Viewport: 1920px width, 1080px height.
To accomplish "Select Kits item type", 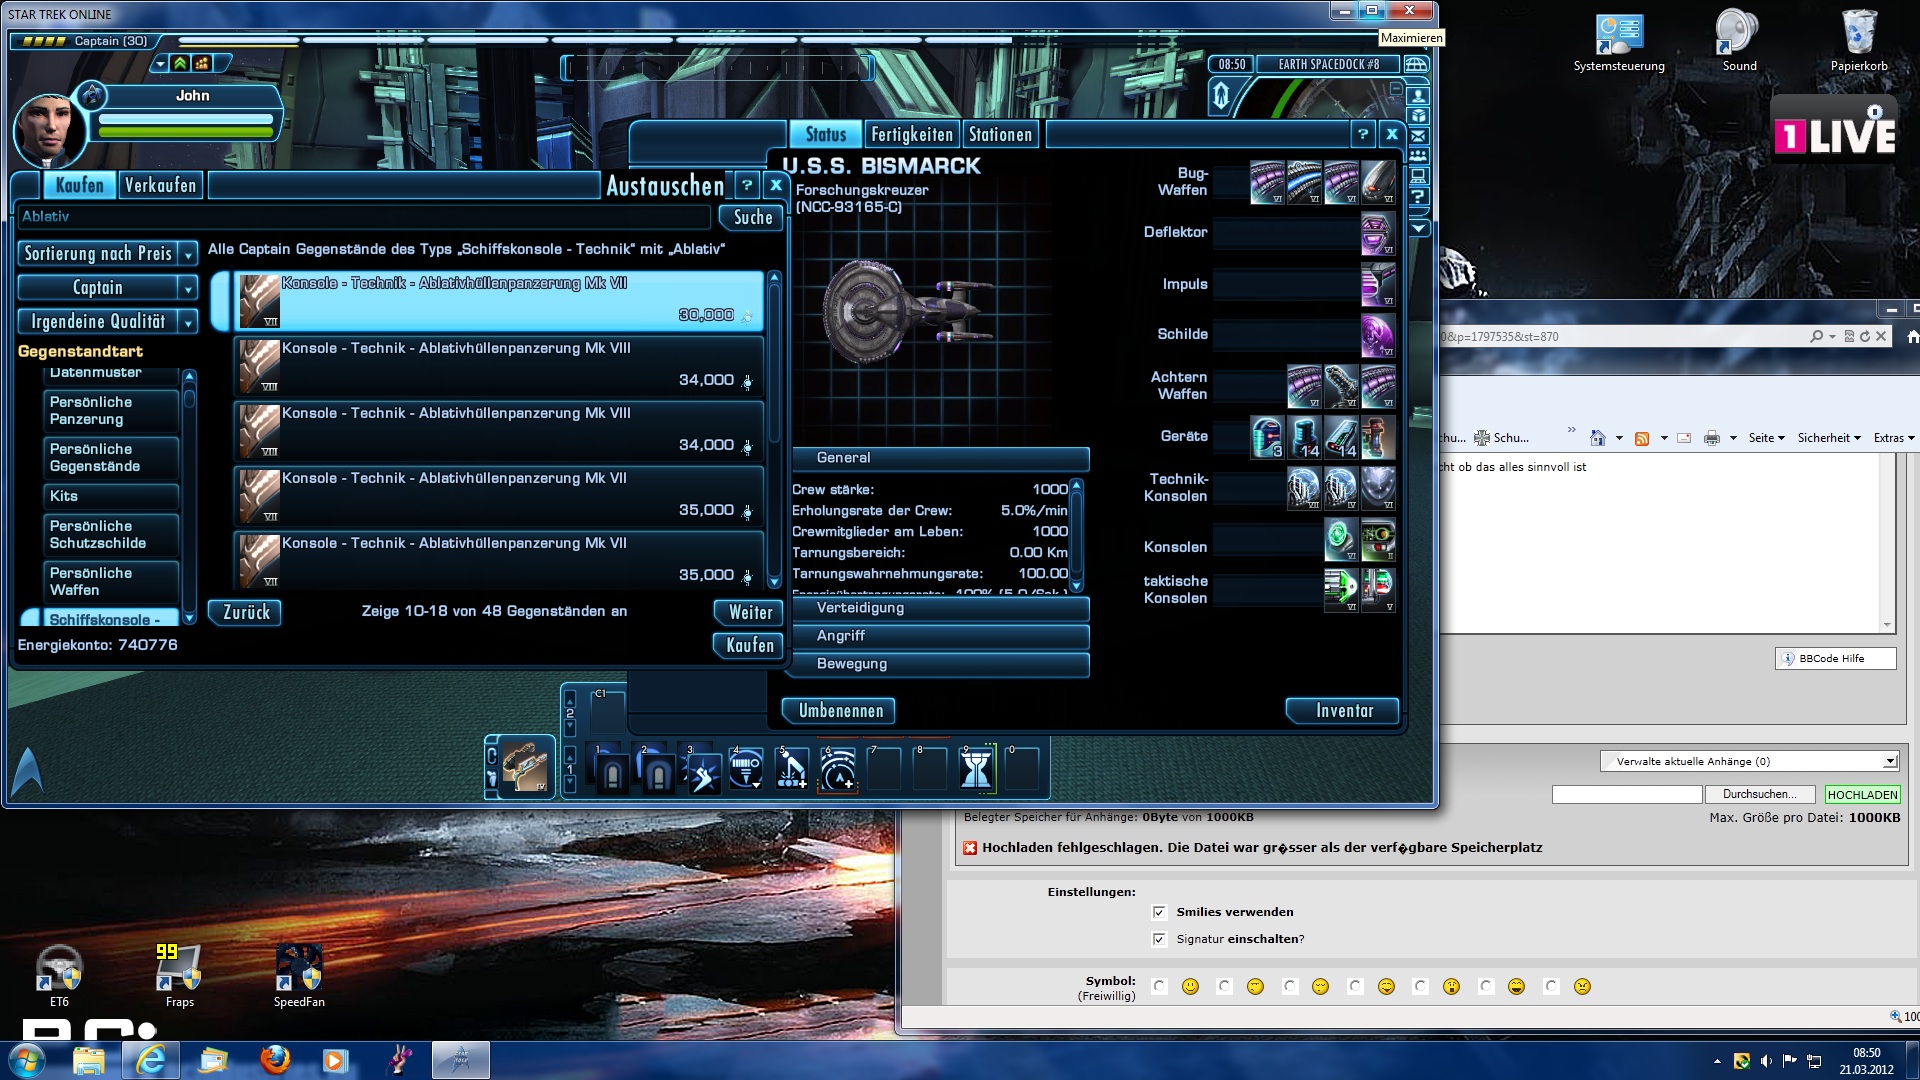I will 111,496.
